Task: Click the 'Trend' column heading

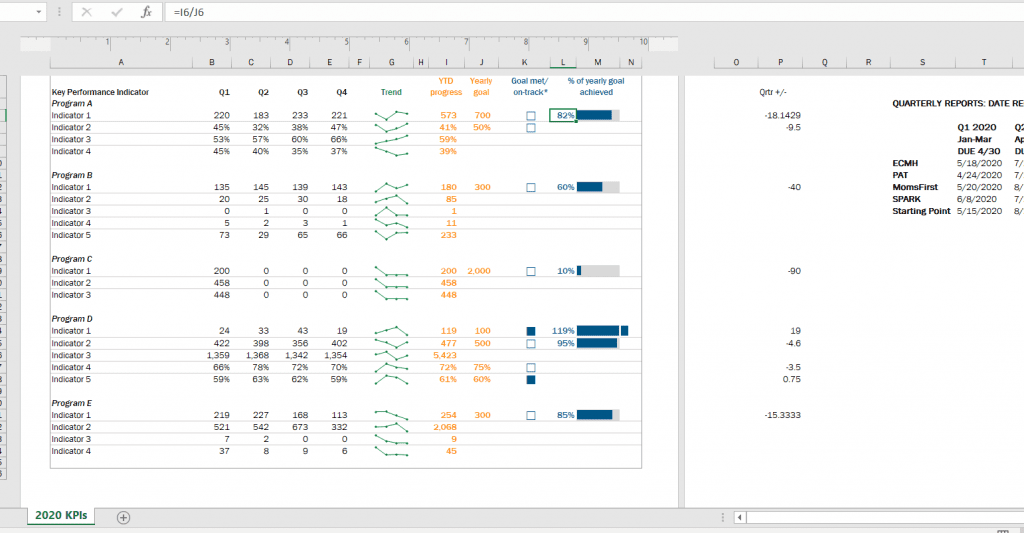Action: point(391,92)
